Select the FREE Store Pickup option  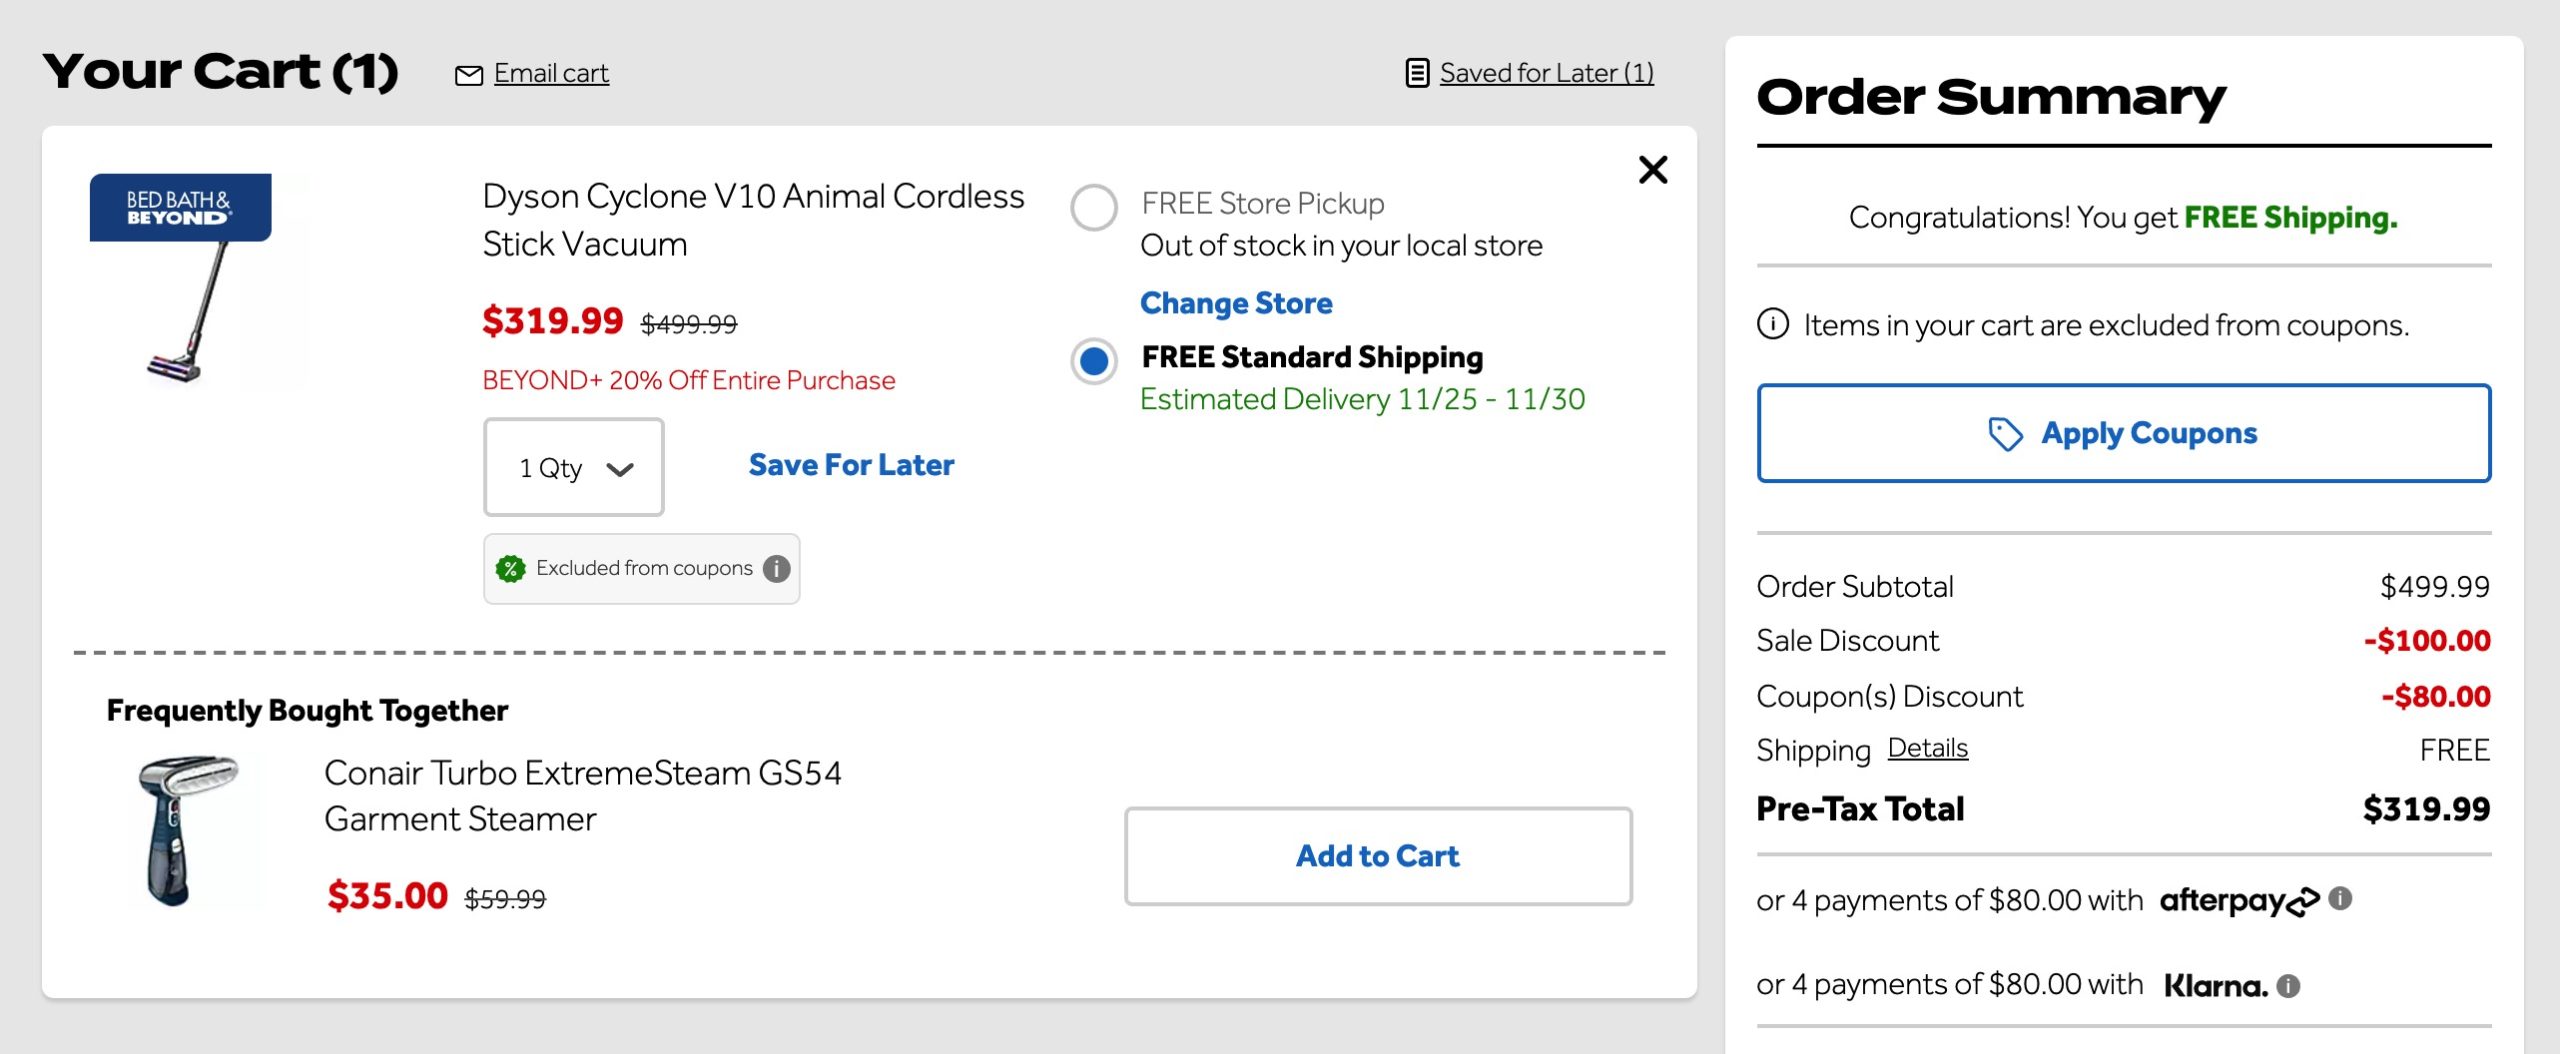(1095, 207)
